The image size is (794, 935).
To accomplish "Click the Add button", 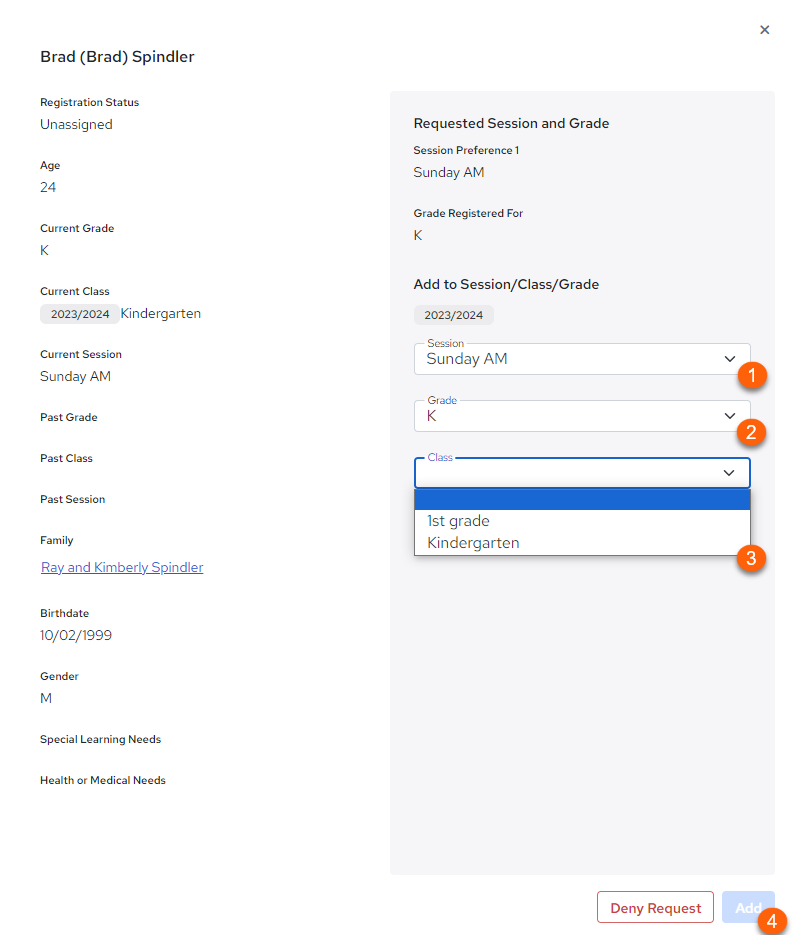I will (748, 907).
